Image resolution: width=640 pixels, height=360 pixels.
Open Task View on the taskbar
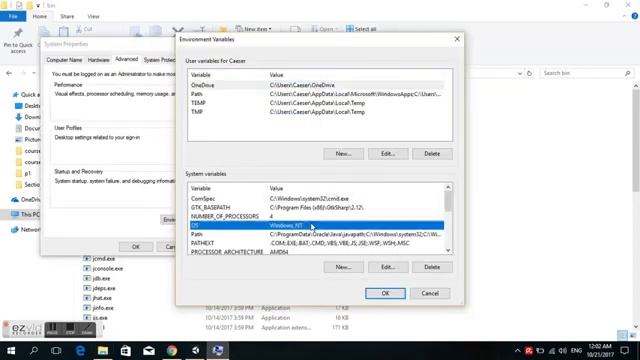coord(56,351)
